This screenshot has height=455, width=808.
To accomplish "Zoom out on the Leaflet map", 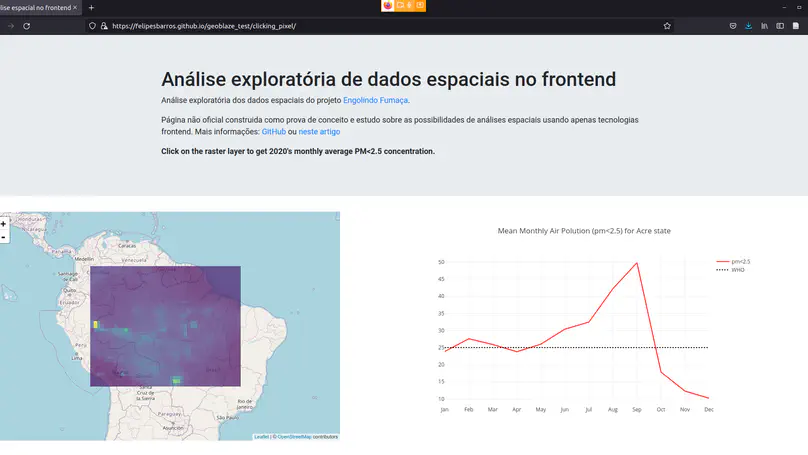I will pos(4,237).
